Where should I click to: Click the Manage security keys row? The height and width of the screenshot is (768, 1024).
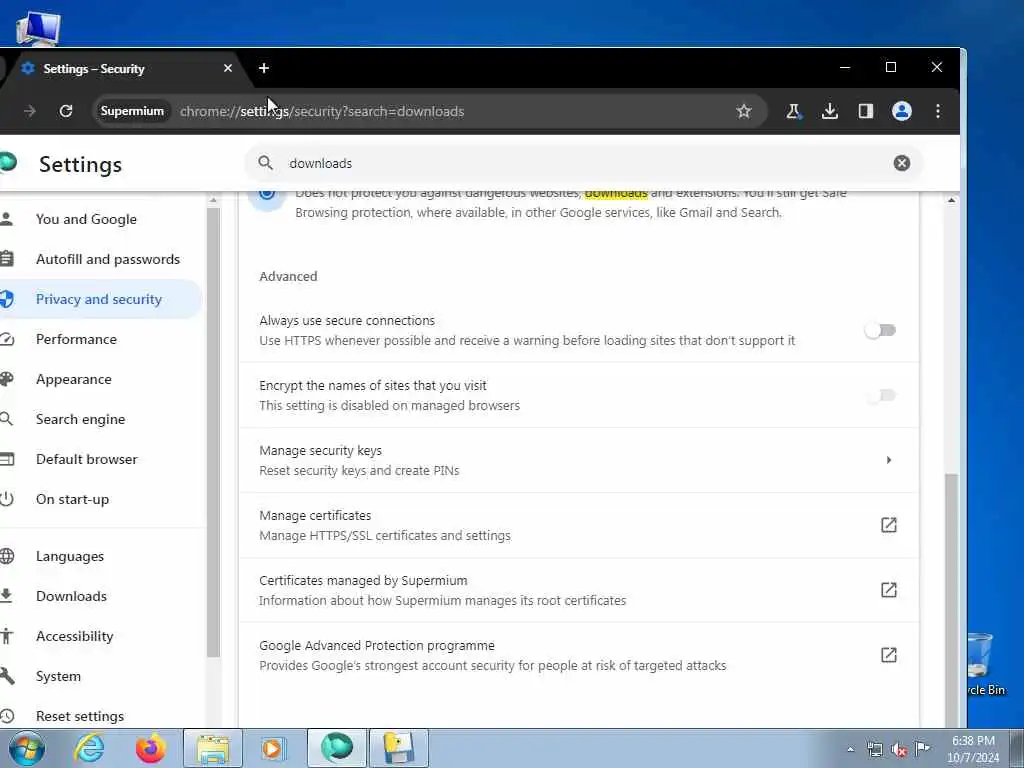tap(579, 460)
